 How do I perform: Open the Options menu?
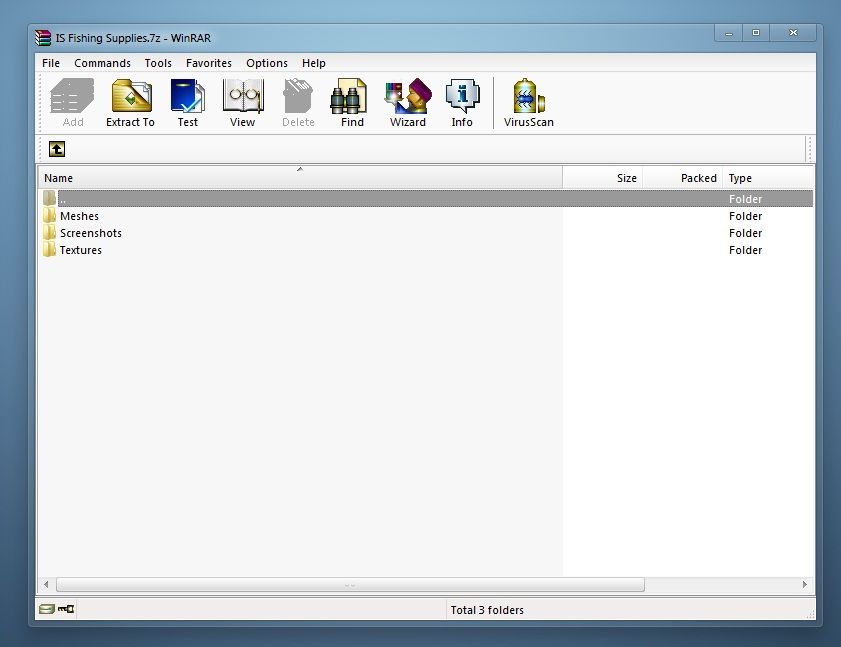[267, 63]
